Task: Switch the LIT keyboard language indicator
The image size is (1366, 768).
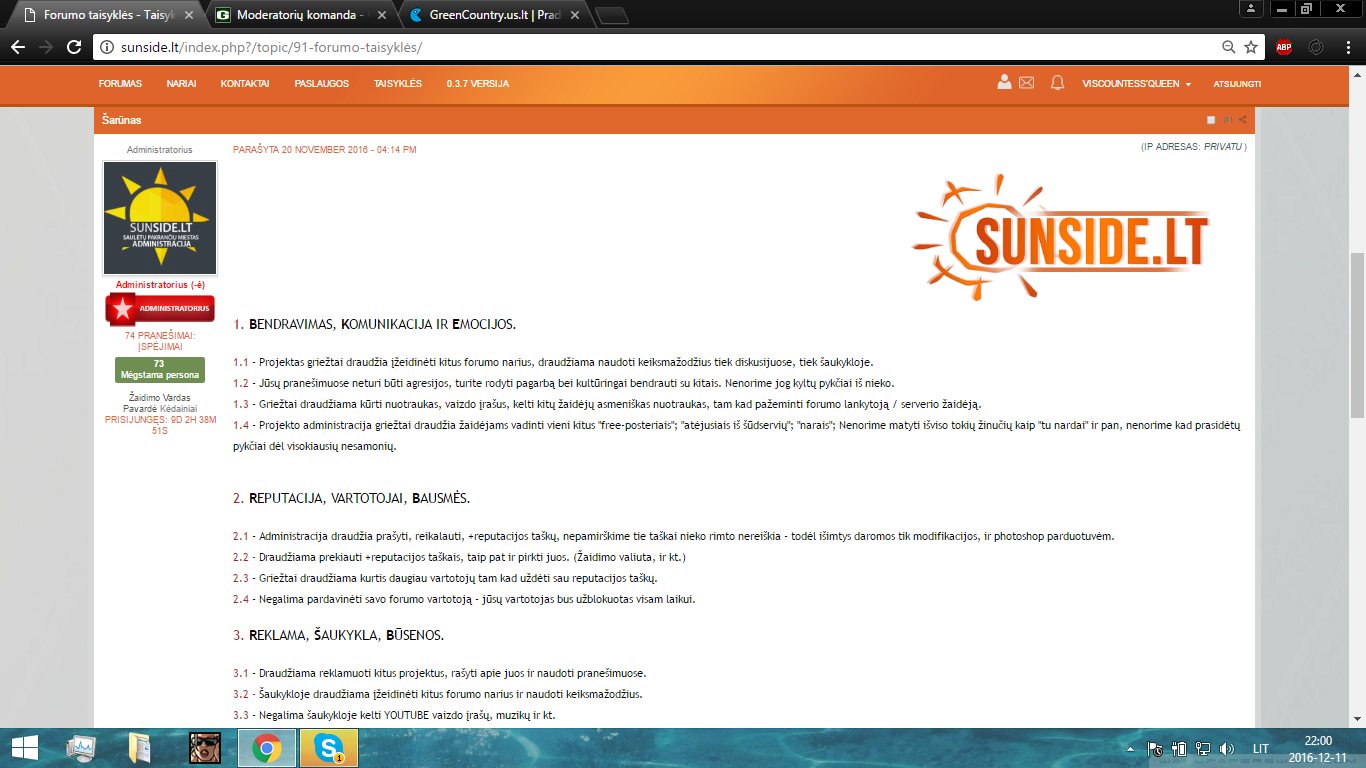Action: point(1261,748)
